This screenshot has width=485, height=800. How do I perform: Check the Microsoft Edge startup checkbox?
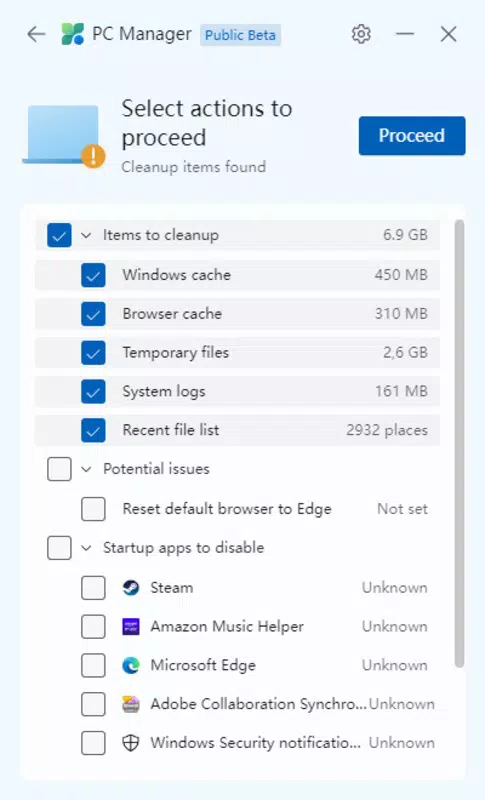(x=93, y=665)
